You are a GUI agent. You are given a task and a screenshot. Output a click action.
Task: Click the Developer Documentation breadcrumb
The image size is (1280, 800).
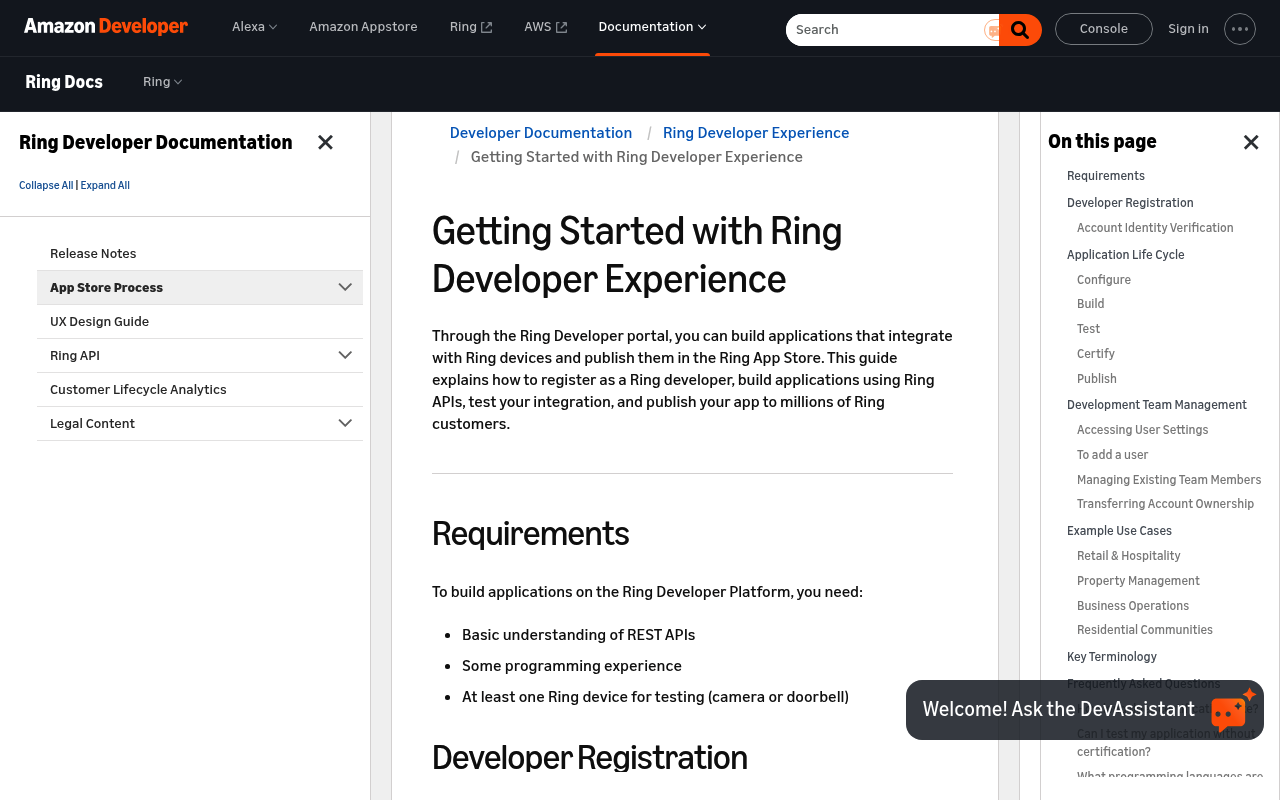coord(541,133)
